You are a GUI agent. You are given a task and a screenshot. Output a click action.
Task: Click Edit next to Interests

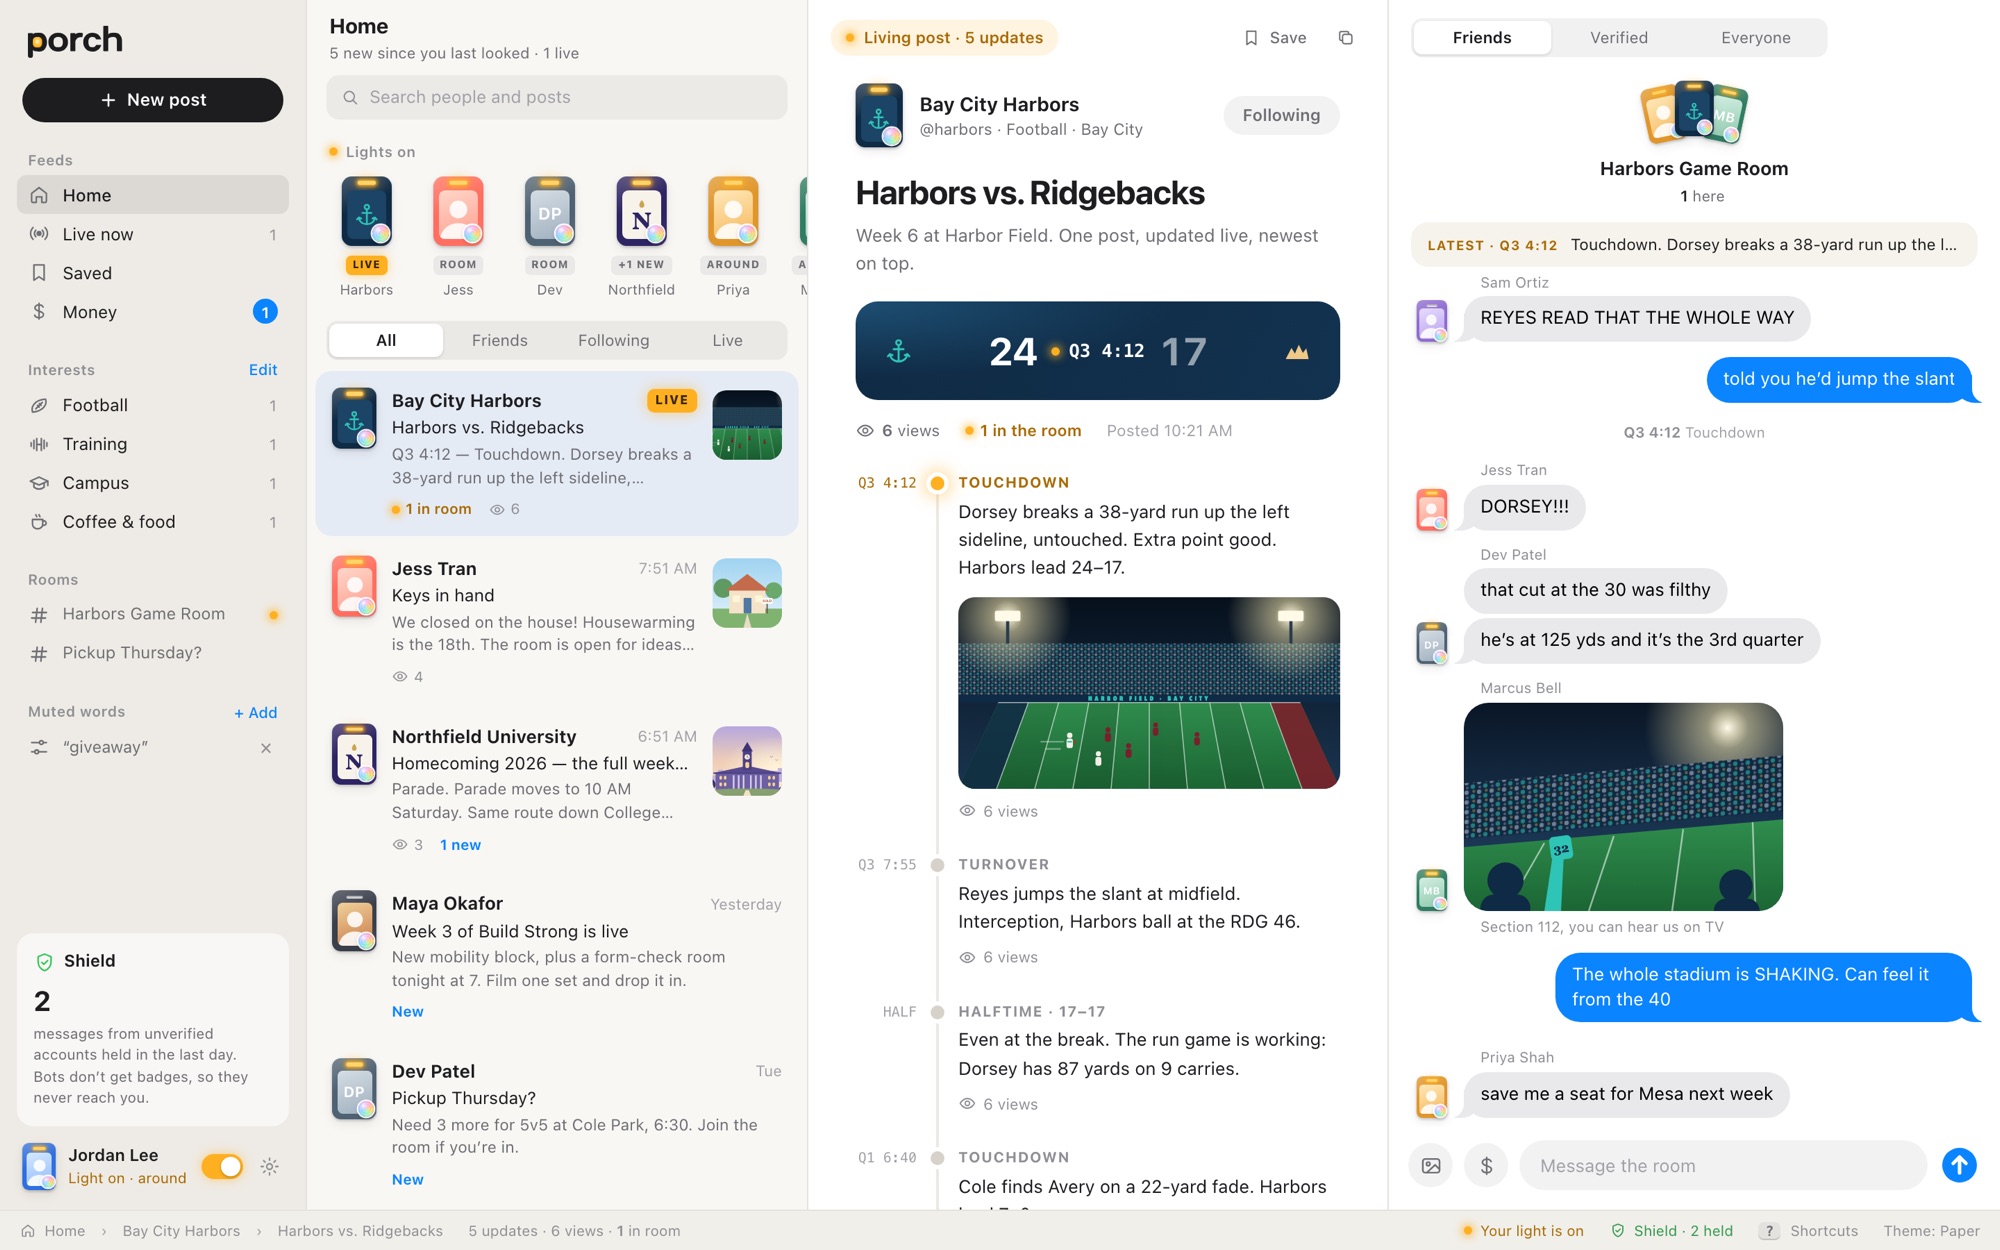(x=263, y=370)
